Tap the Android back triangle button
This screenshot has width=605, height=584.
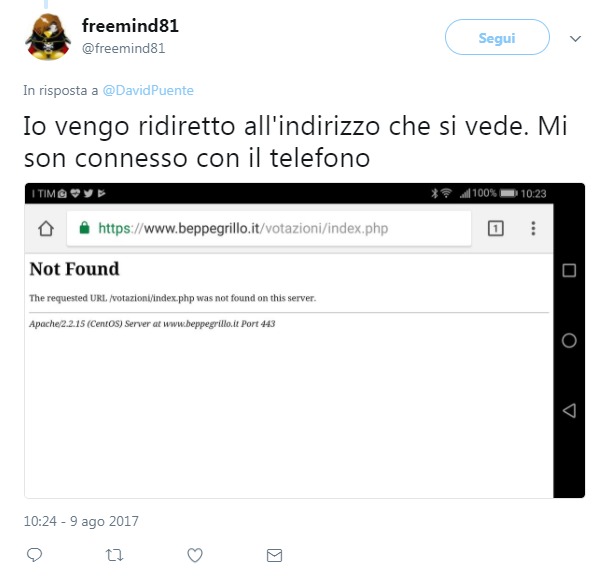[569, 410]
